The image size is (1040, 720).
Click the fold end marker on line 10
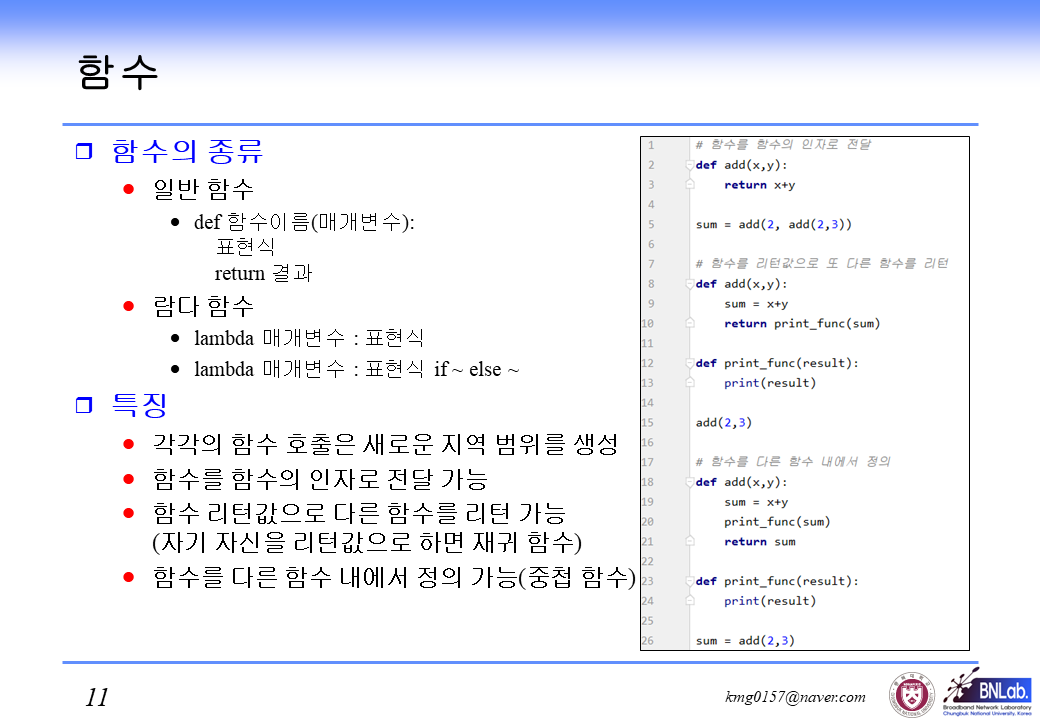[x=690, y=323]
